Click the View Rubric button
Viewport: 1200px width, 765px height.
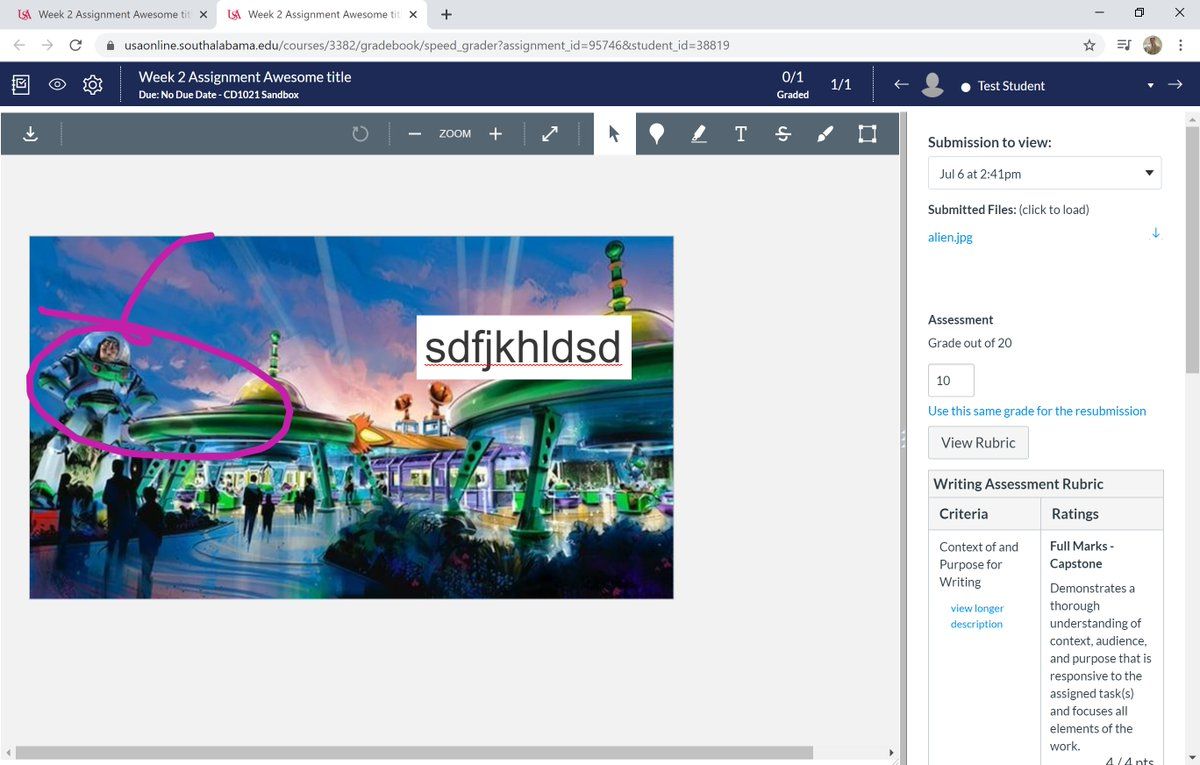click(x=977, y=443)
